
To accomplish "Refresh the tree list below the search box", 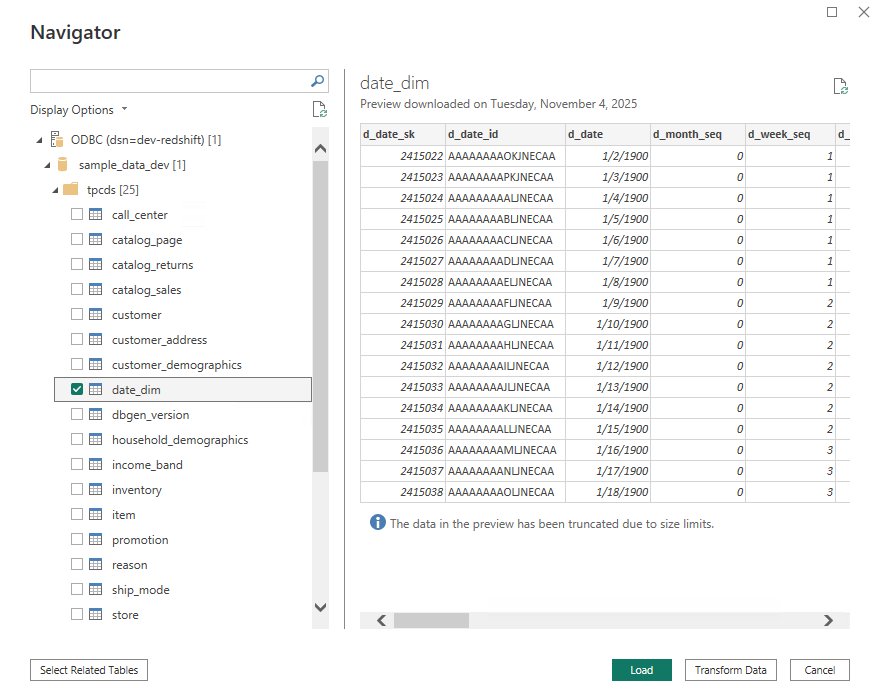I will pos(319,109).
